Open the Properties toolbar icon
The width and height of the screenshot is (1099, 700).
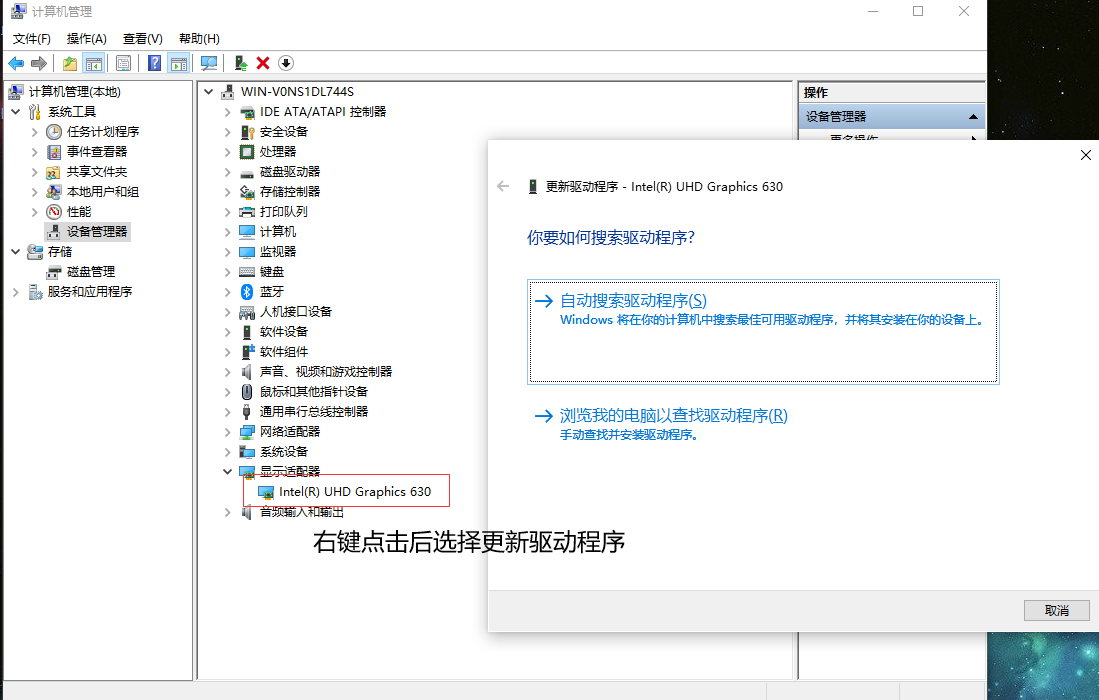click(x=123, y=64)
